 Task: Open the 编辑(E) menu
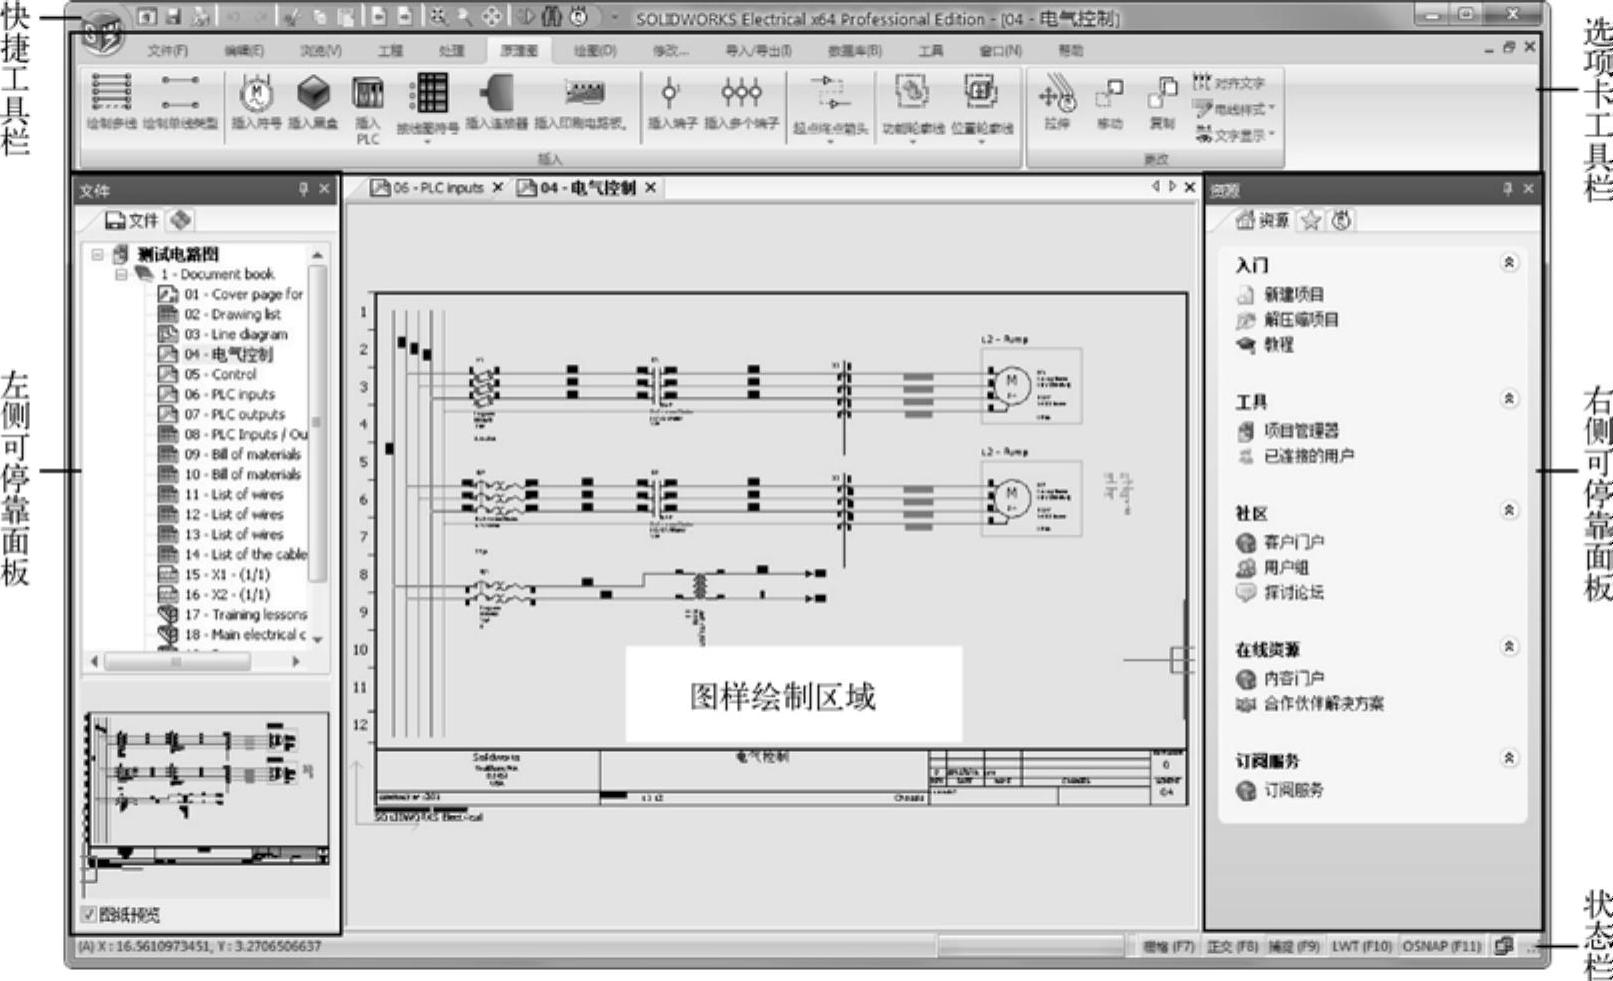[x=245, y=50]
